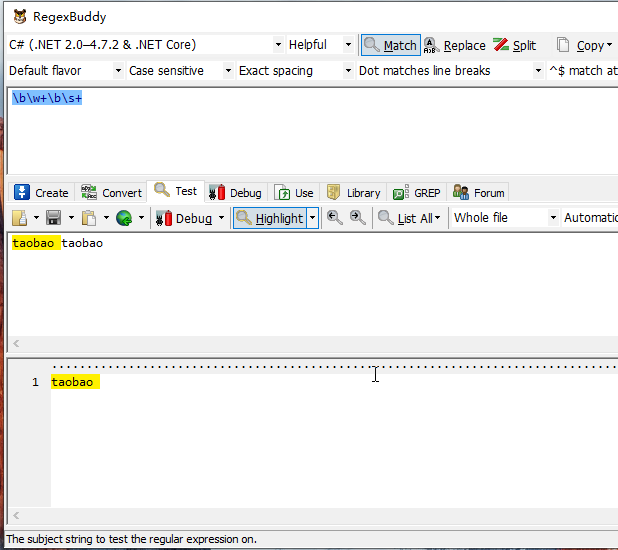The height and width of the screenshot is (550, 618).
Task: Open the Debug tab
Action: point(235,193)
